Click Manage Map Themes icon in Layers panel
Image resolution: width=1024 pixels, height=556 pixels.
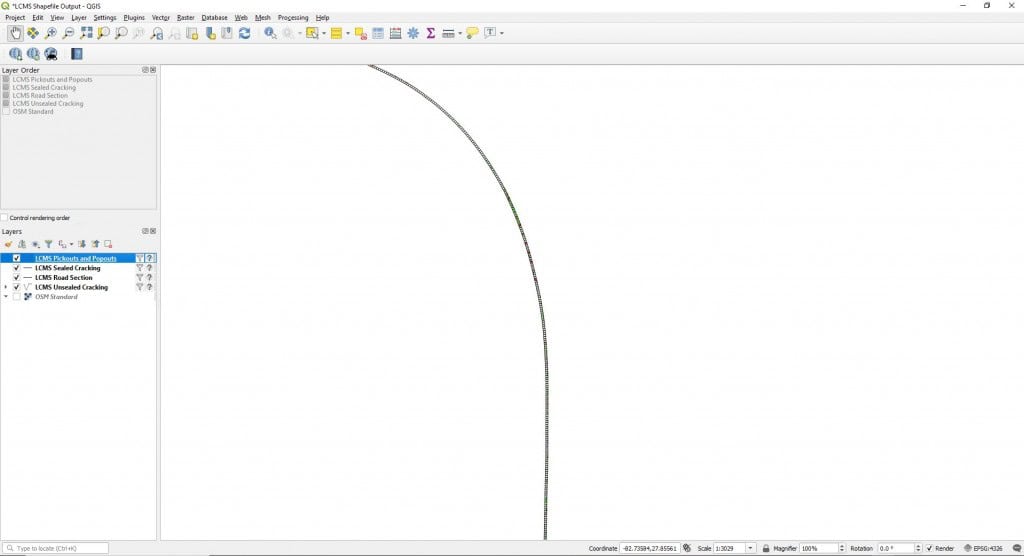(35, 244)
